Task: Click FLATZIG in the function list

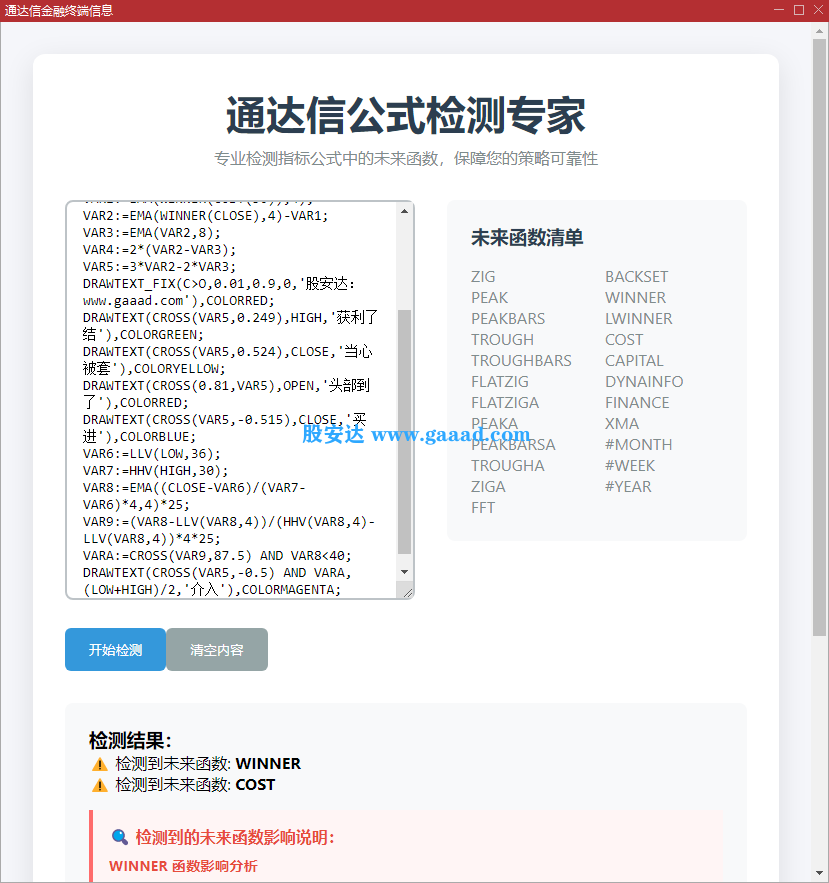Action: coord(500,382)
